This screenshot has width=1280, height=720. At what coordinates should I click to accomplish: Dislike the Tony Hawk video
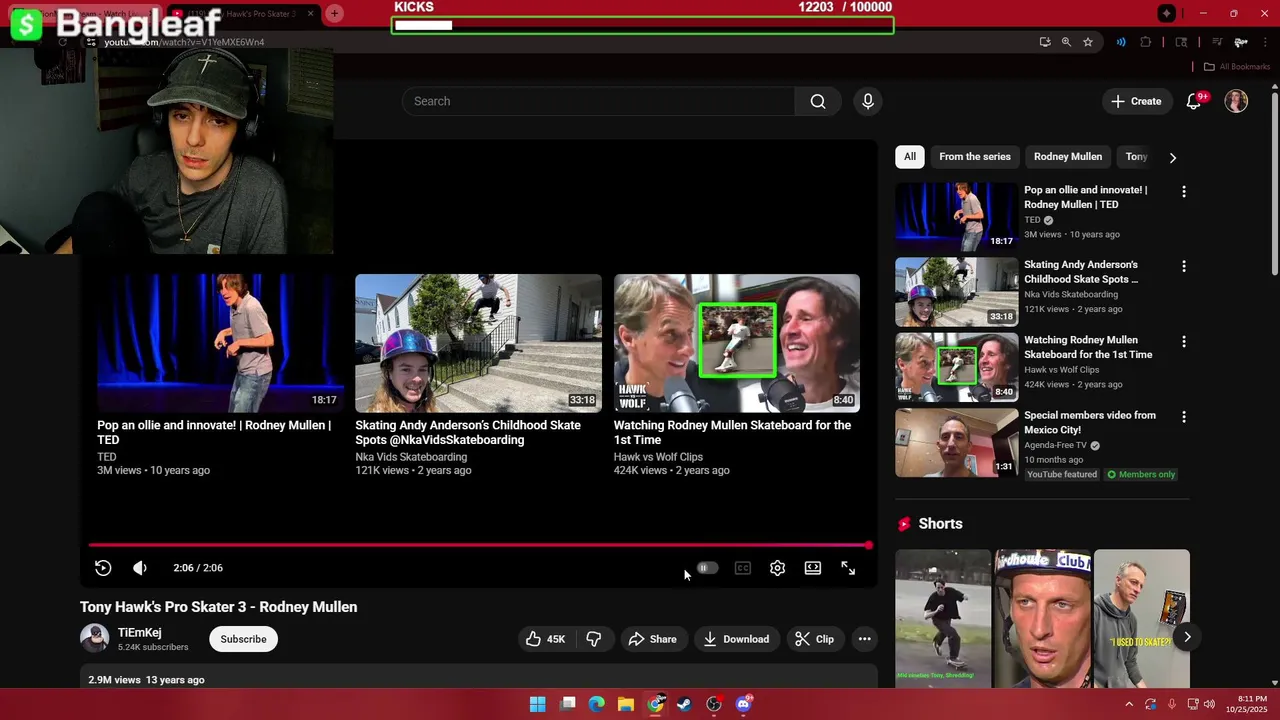pos(593,639)
